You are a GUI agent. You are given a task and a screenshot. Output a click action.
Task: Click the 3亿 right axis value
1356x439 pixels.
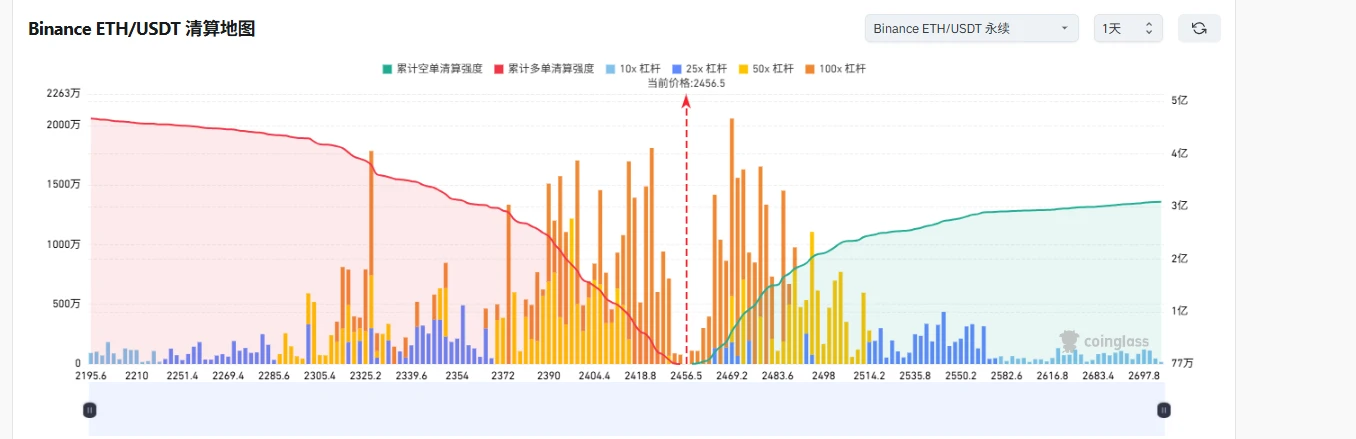click(1181, 206)
